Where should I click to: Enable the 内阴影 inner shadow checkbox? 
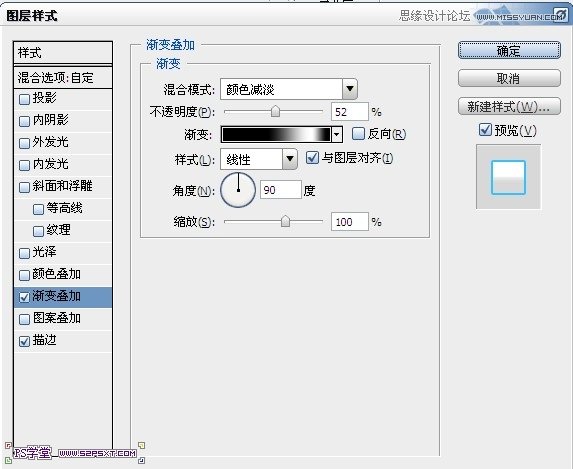[24, 121]
